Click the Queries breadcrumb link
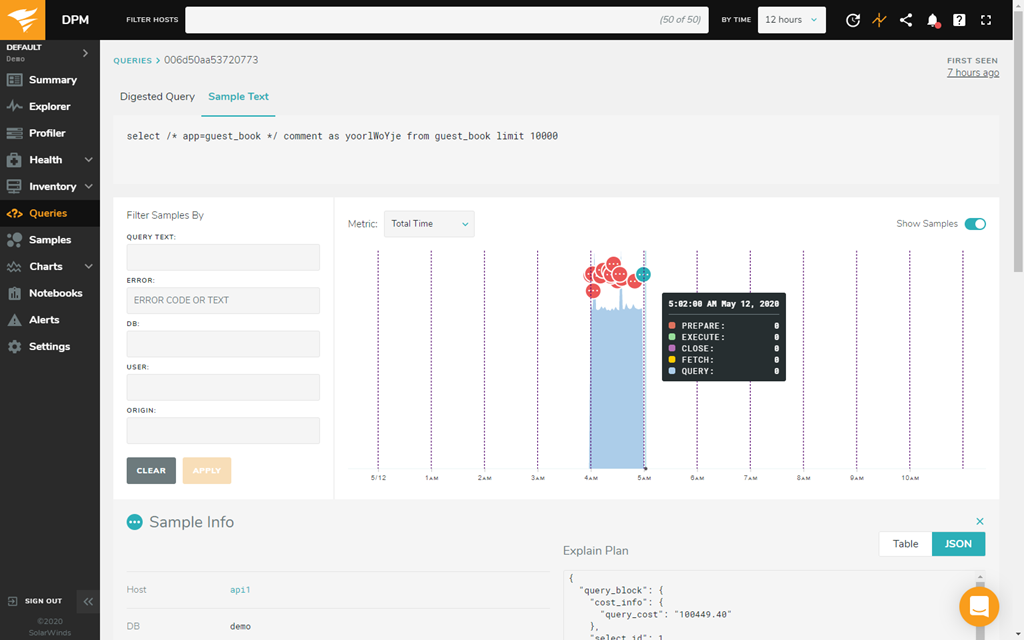Screen dimensions: 1024x640 click(x=132, y=61)
